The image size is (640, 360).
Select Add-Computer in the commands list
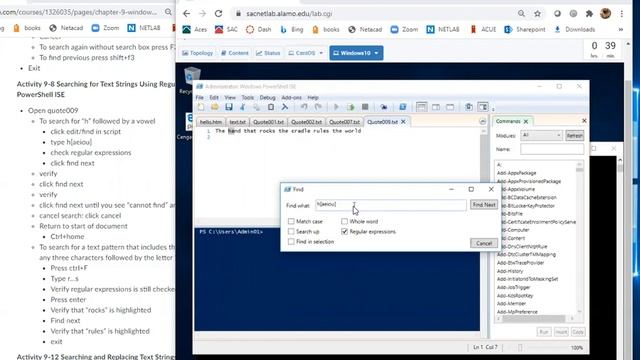pos(513,230)
